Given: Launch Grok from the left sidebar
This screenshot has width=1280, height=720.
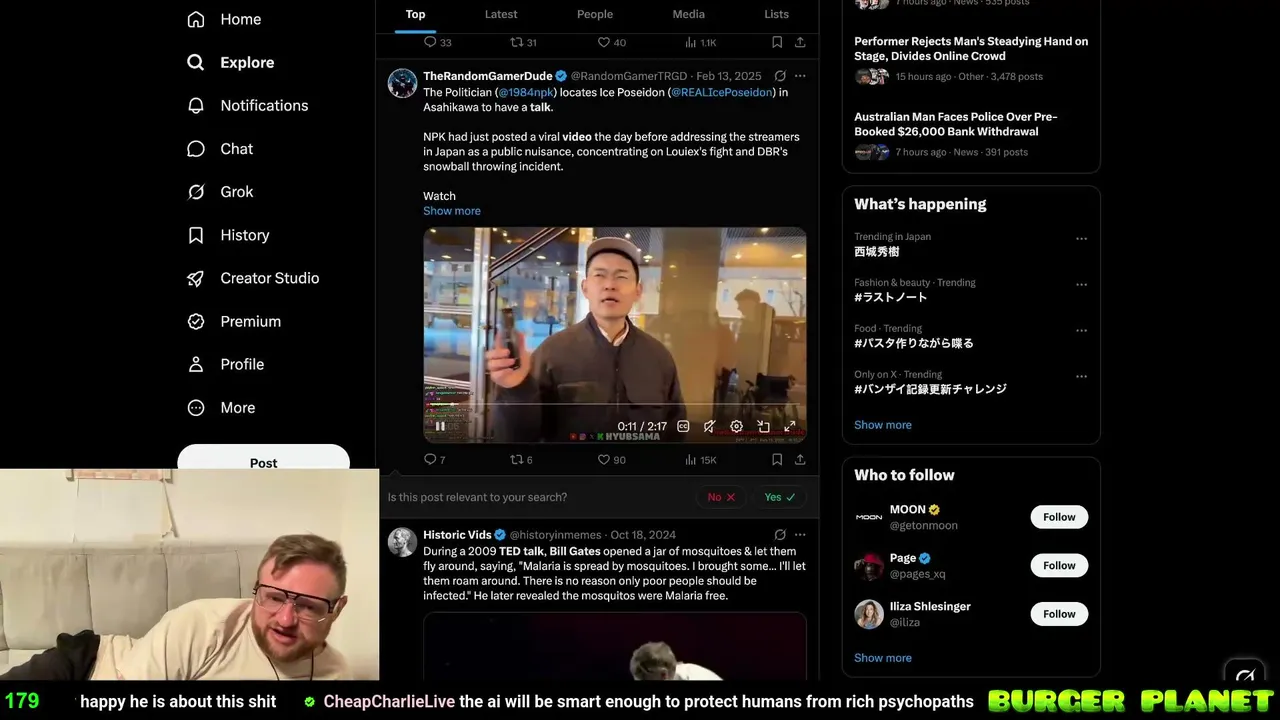Looking at the screenshot, I should 220,191.
